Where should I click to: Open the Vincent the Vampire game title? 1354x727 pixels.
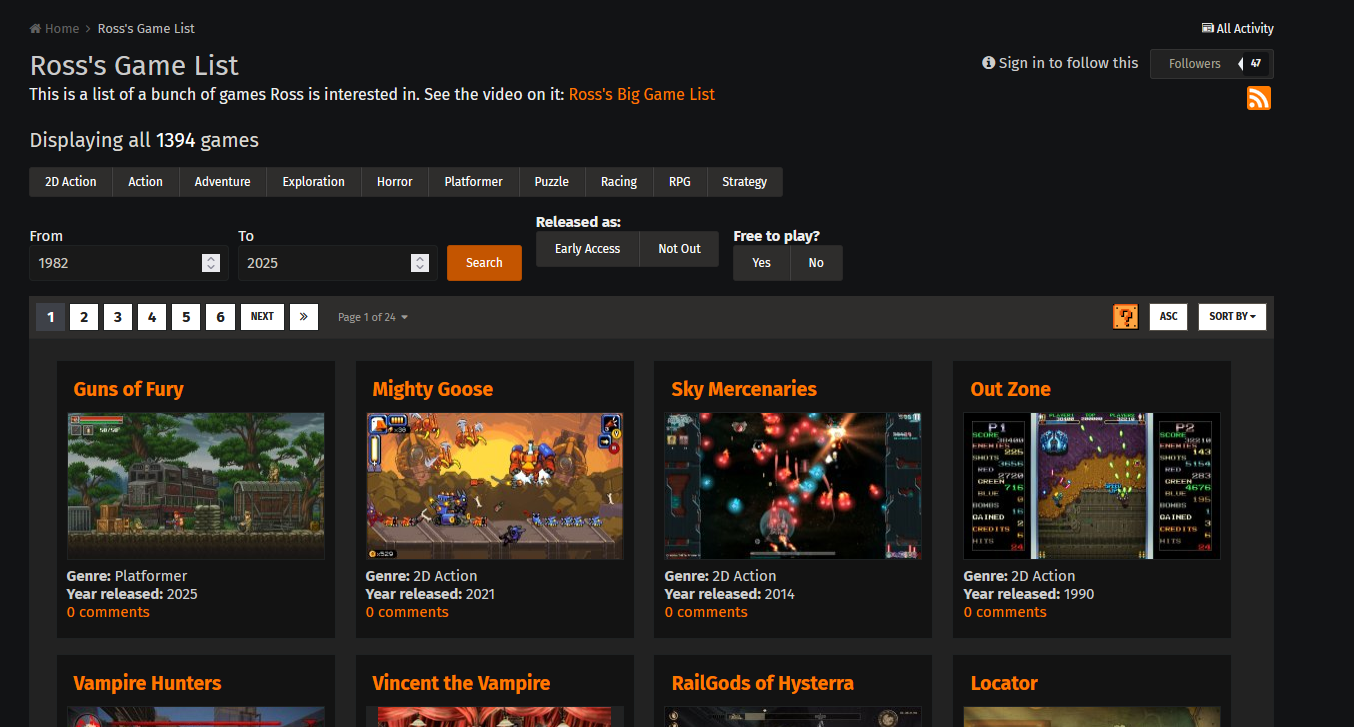tap(461, 683)
